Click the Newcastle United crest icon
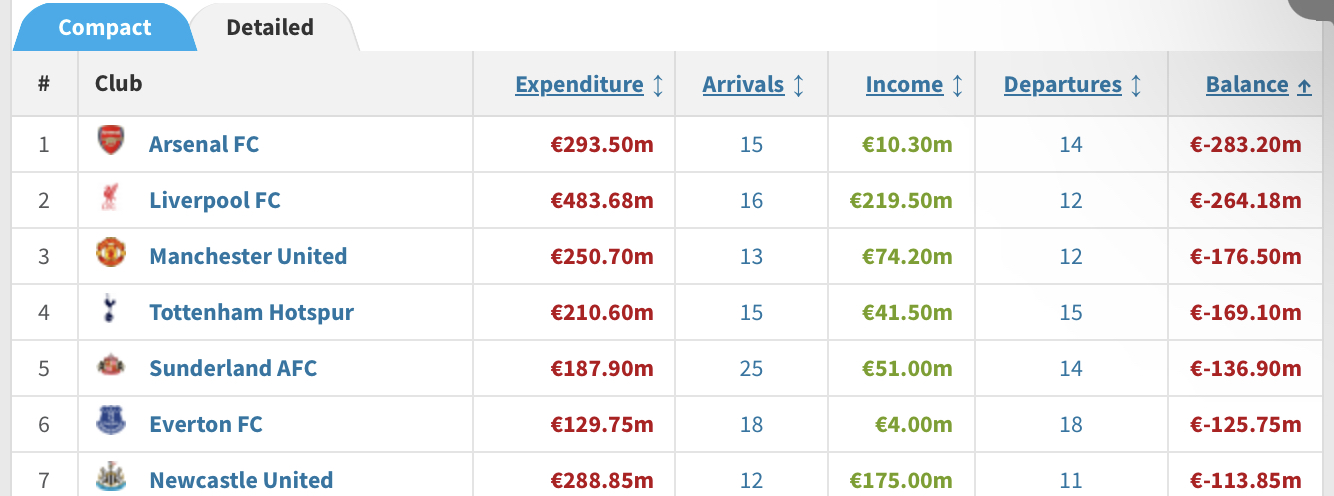The width and height of the screenshot is (1334, 496). [x=111, y=478]
